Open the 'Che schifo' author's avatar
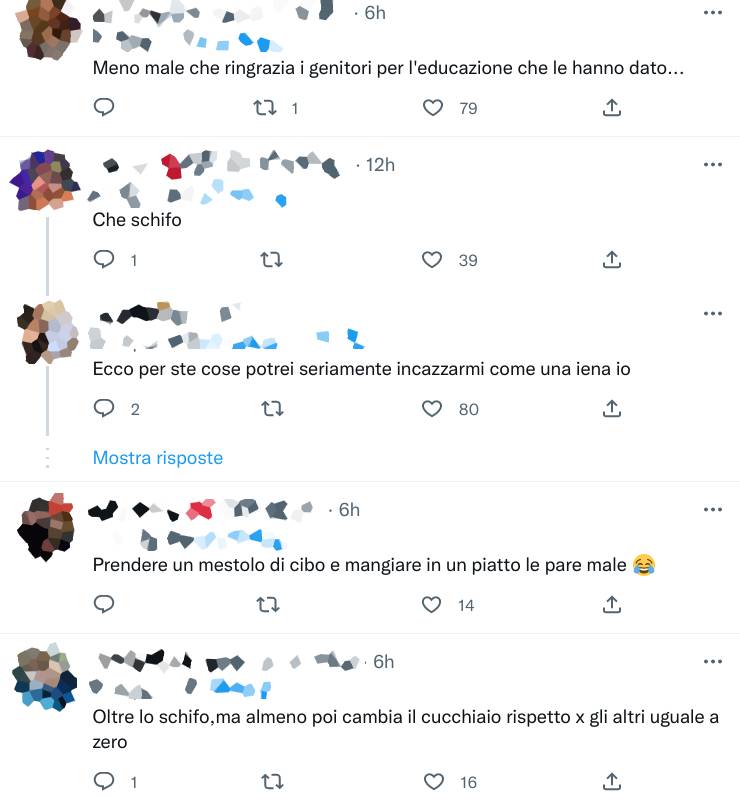This screenshot has width=740, height=797. [x=45, y=180]
